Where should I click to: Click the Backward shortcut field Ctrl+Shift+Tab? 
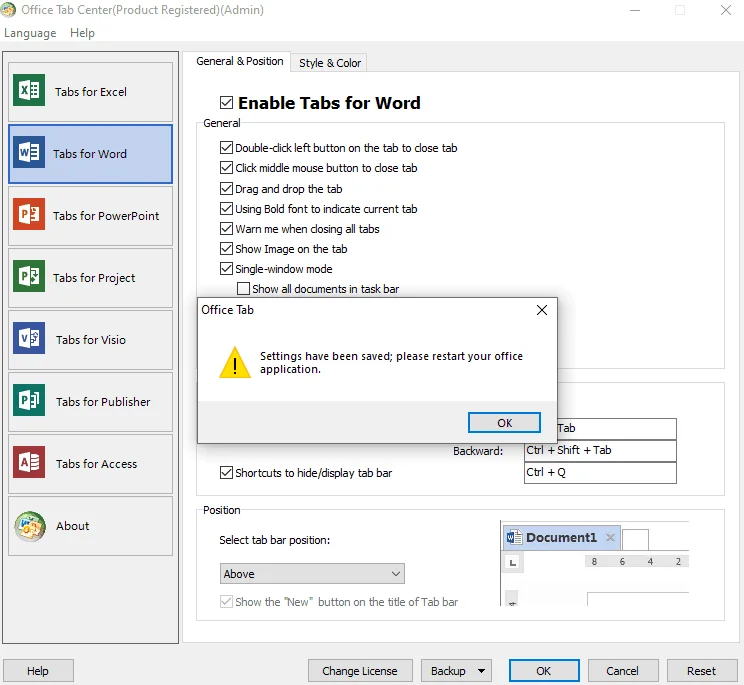pyautogui.click(x=600, y=450)
